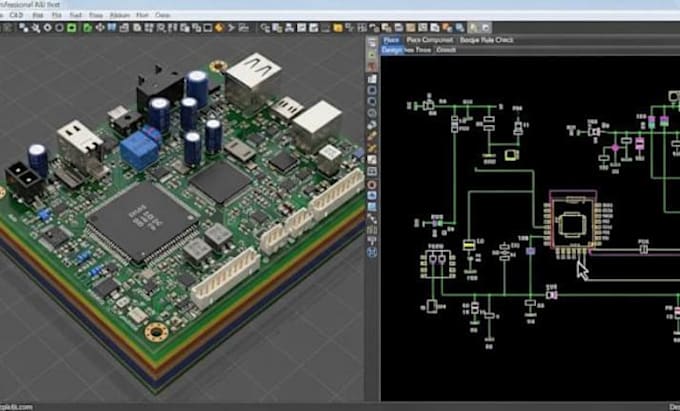Select the large QFP chip on 3D board
The width and height of the screenshot is (680, 411).
[x=143, y=223]
